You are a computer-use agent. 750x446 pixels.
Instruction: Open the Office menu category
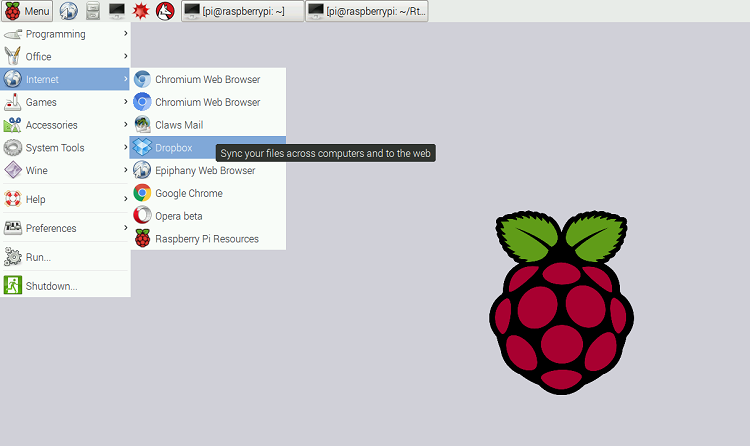[66, 56]
